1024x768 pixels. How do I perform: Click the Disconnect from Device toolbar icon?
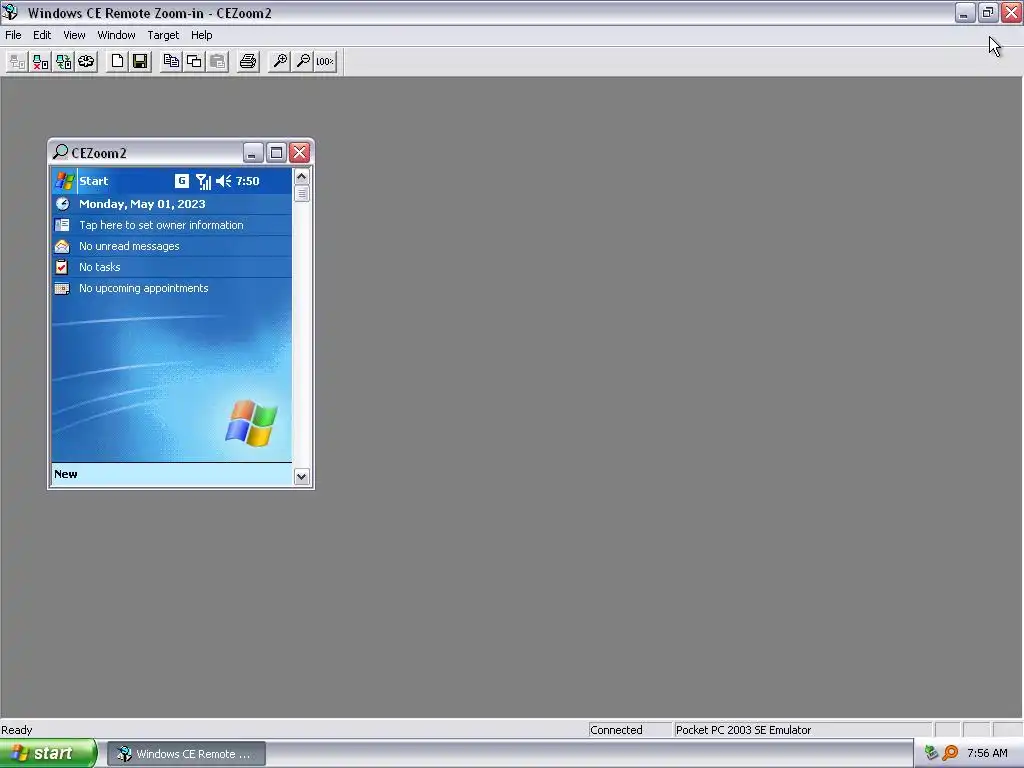[x=40, y=61]
